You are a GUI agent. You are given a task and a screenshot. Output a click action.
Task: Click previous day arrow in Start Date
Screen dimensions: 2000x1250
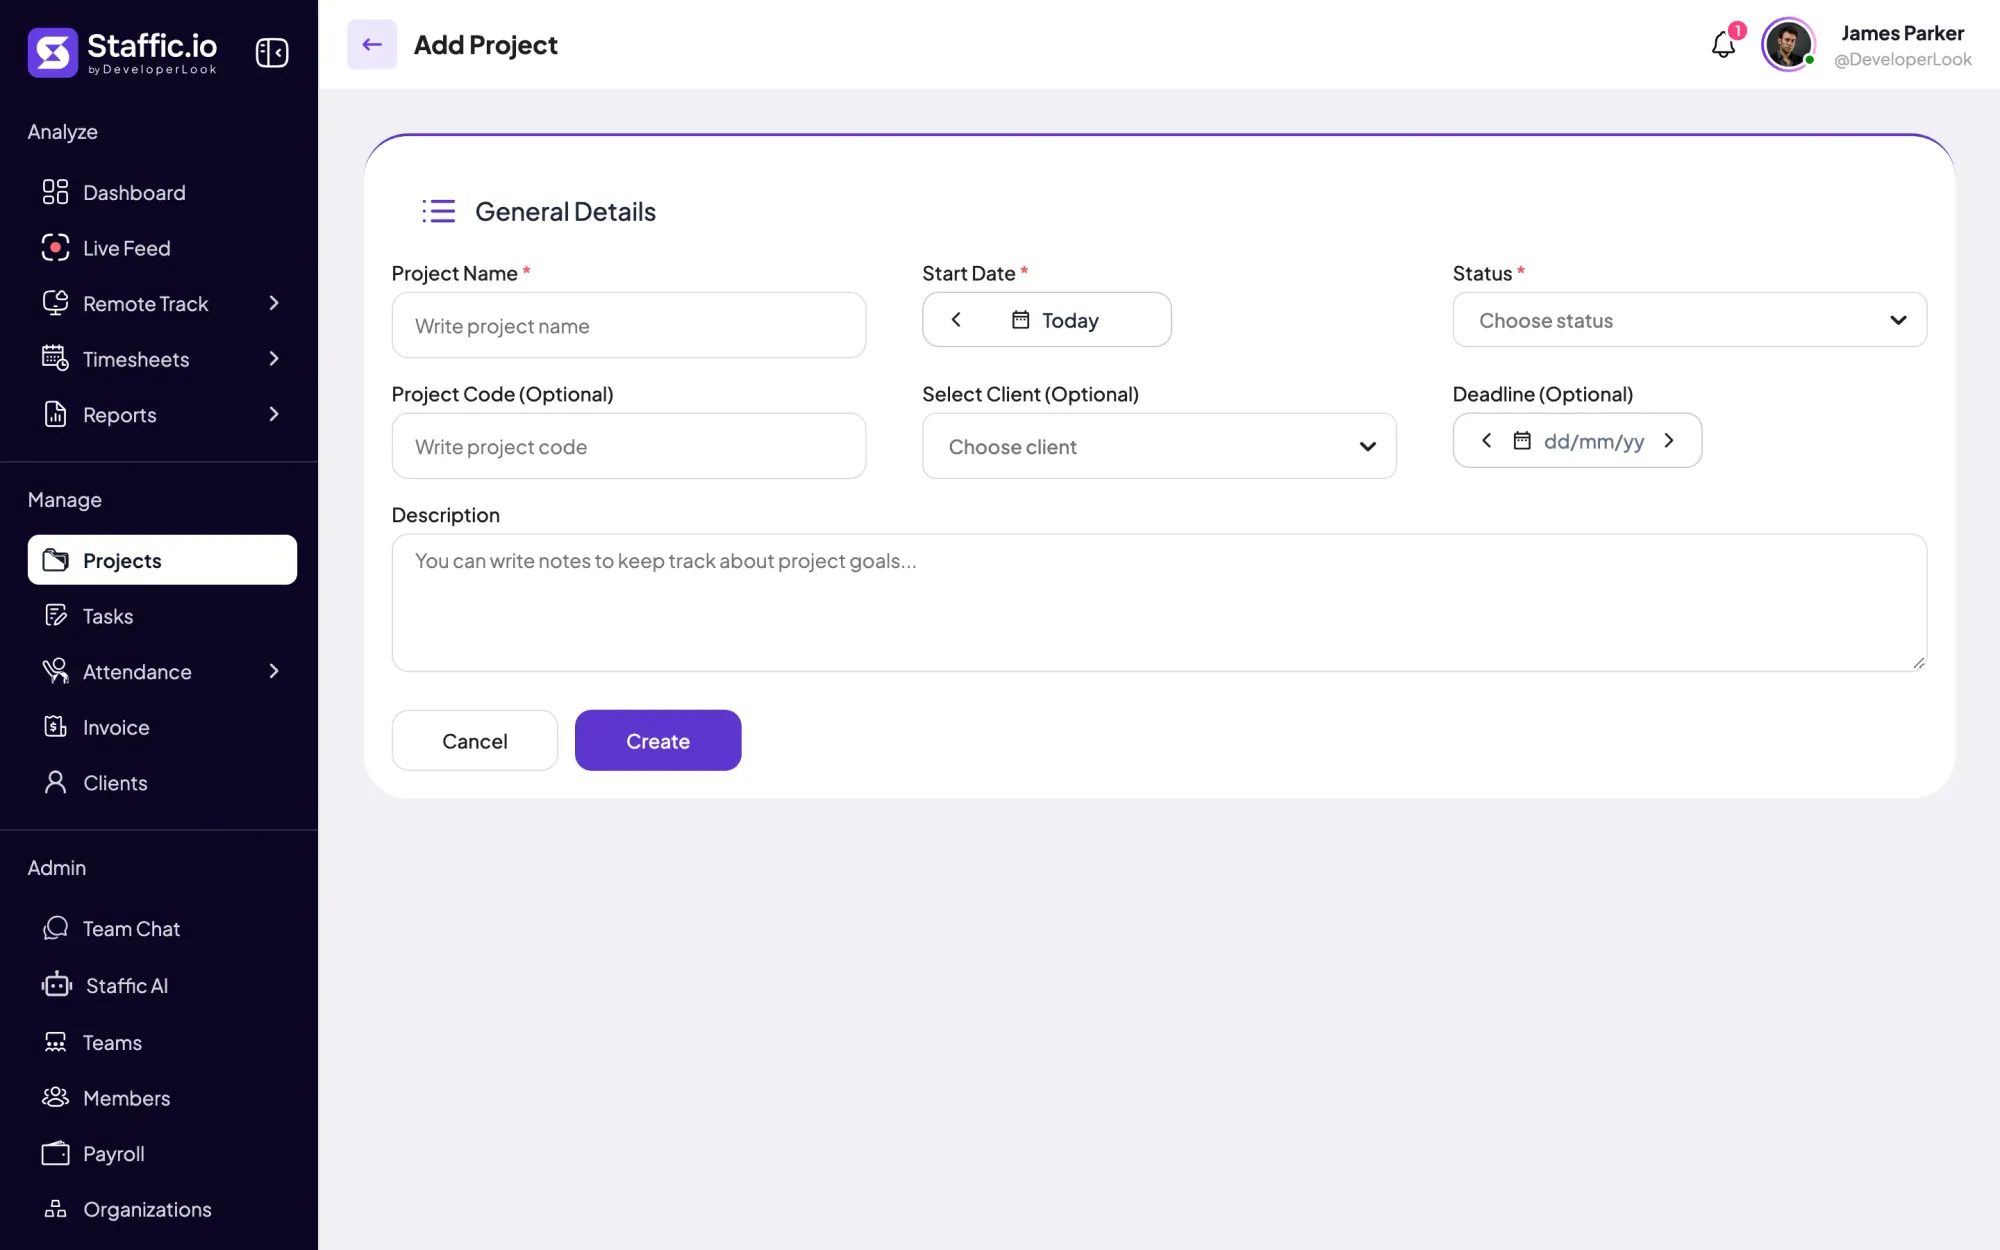tap(956, 319)
